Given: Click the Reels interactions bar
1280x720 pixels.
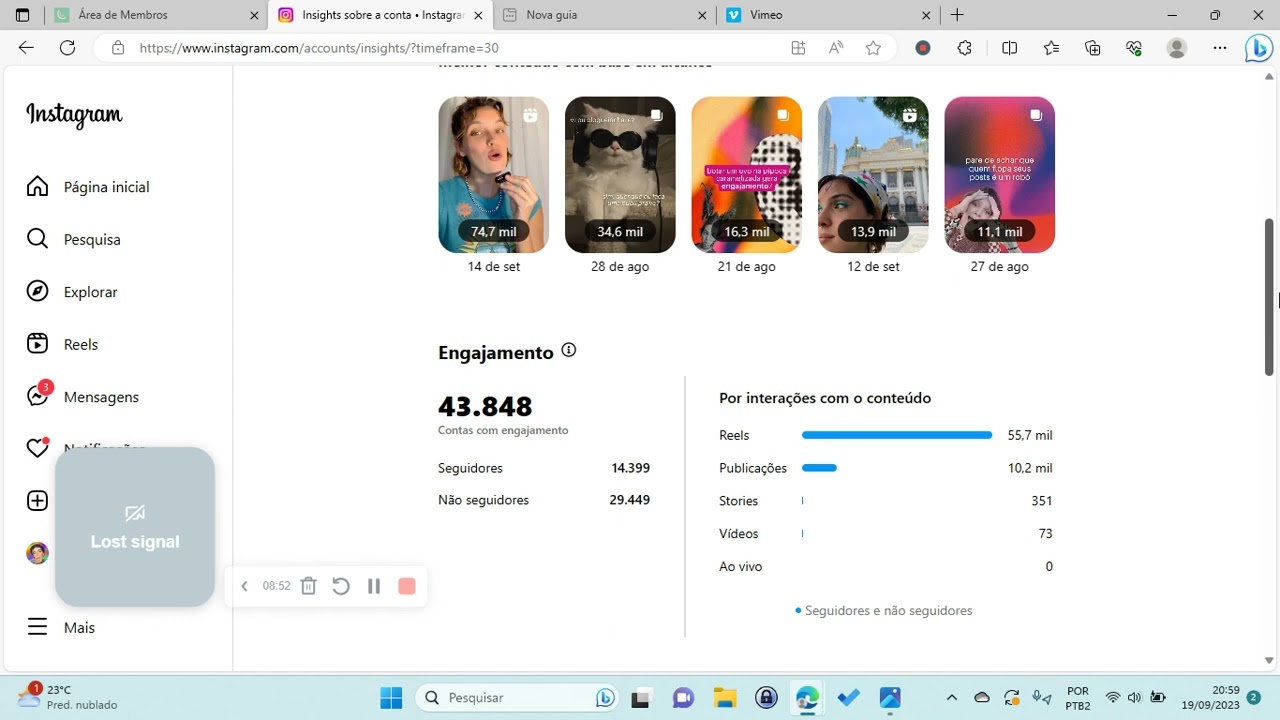Looking at the screenshot, I should 897,435.
